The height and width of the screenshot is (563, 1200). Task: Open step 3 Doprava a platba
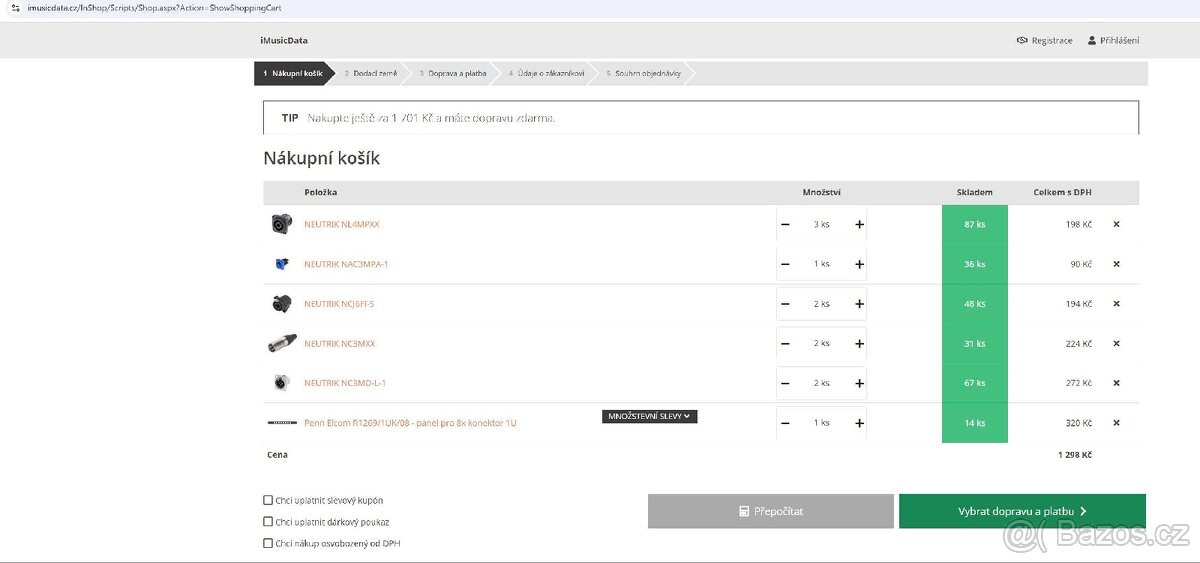(452, 74)
